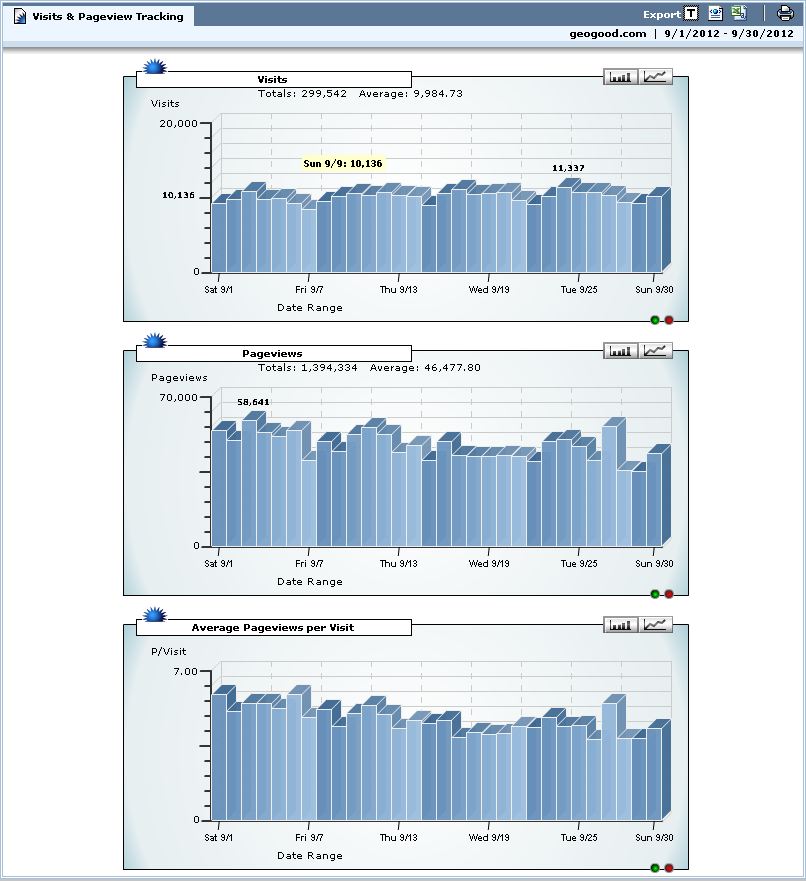The height and width of the screenshot is (881, 806).
Task: Set Average Pageviews per Visit to bars
Action: (x=621, y=625)
